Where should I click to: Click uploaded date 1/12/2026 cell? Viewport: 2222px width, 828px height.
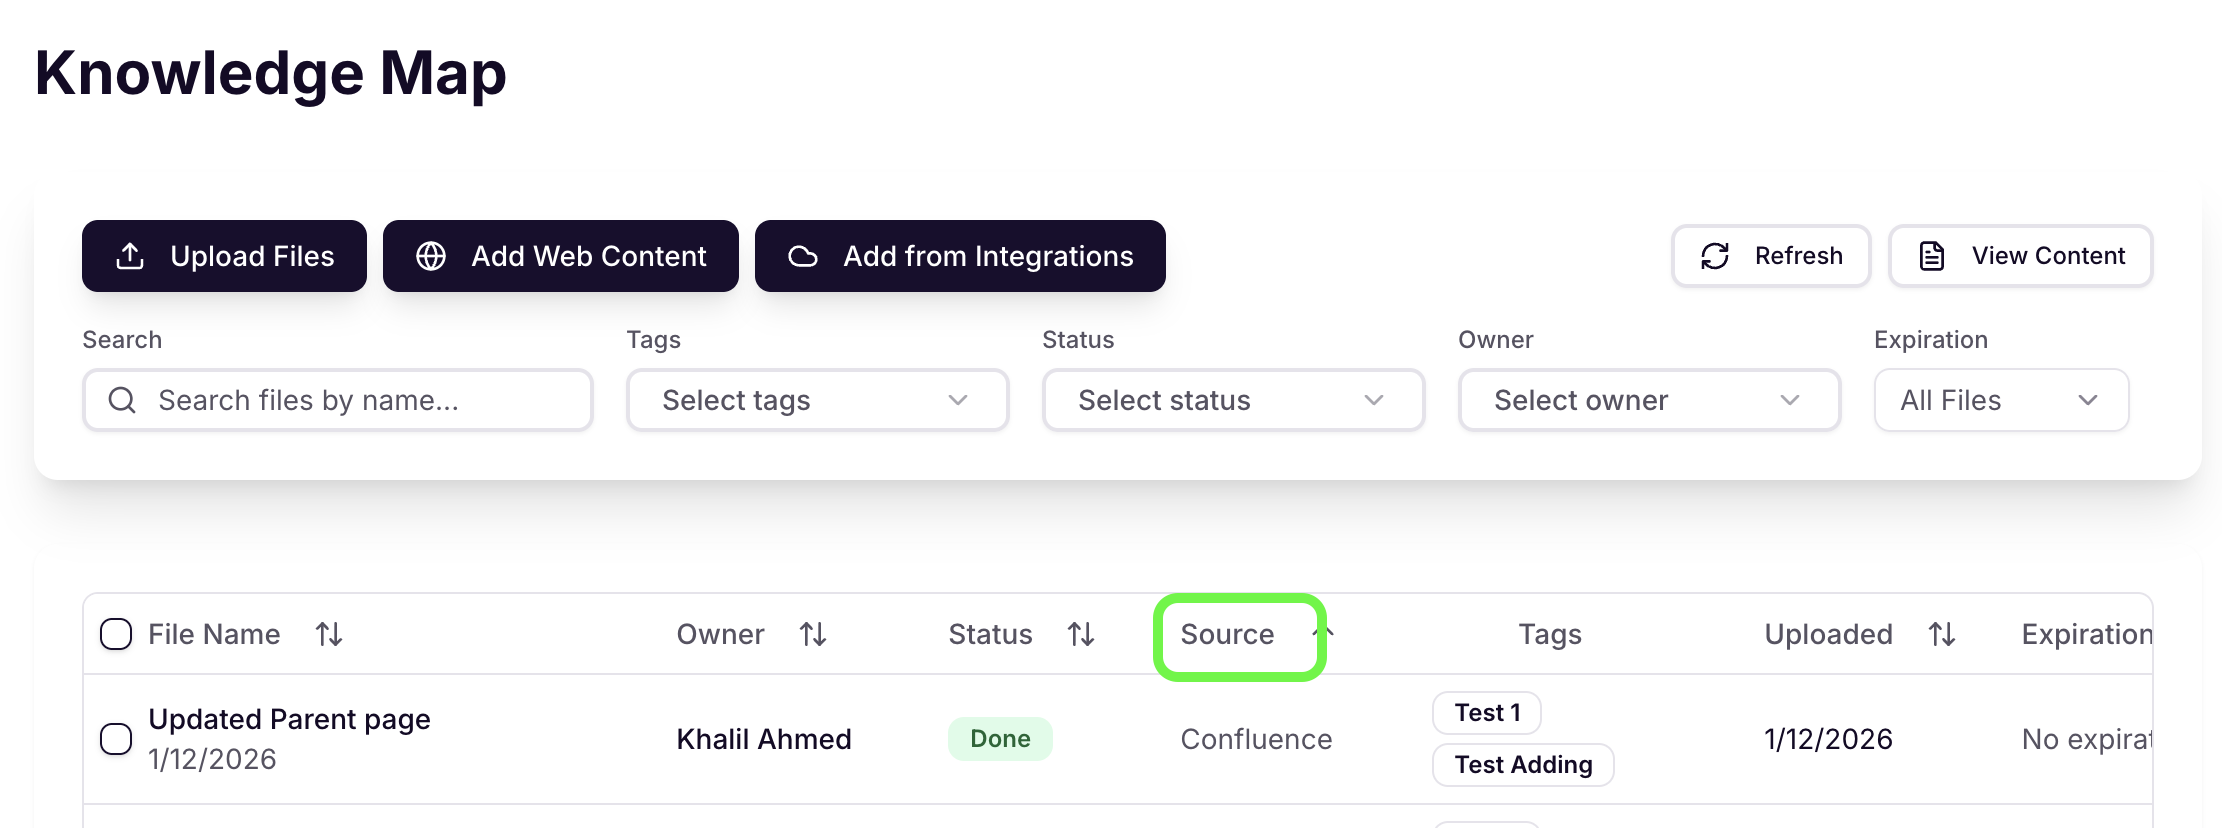1828,739
